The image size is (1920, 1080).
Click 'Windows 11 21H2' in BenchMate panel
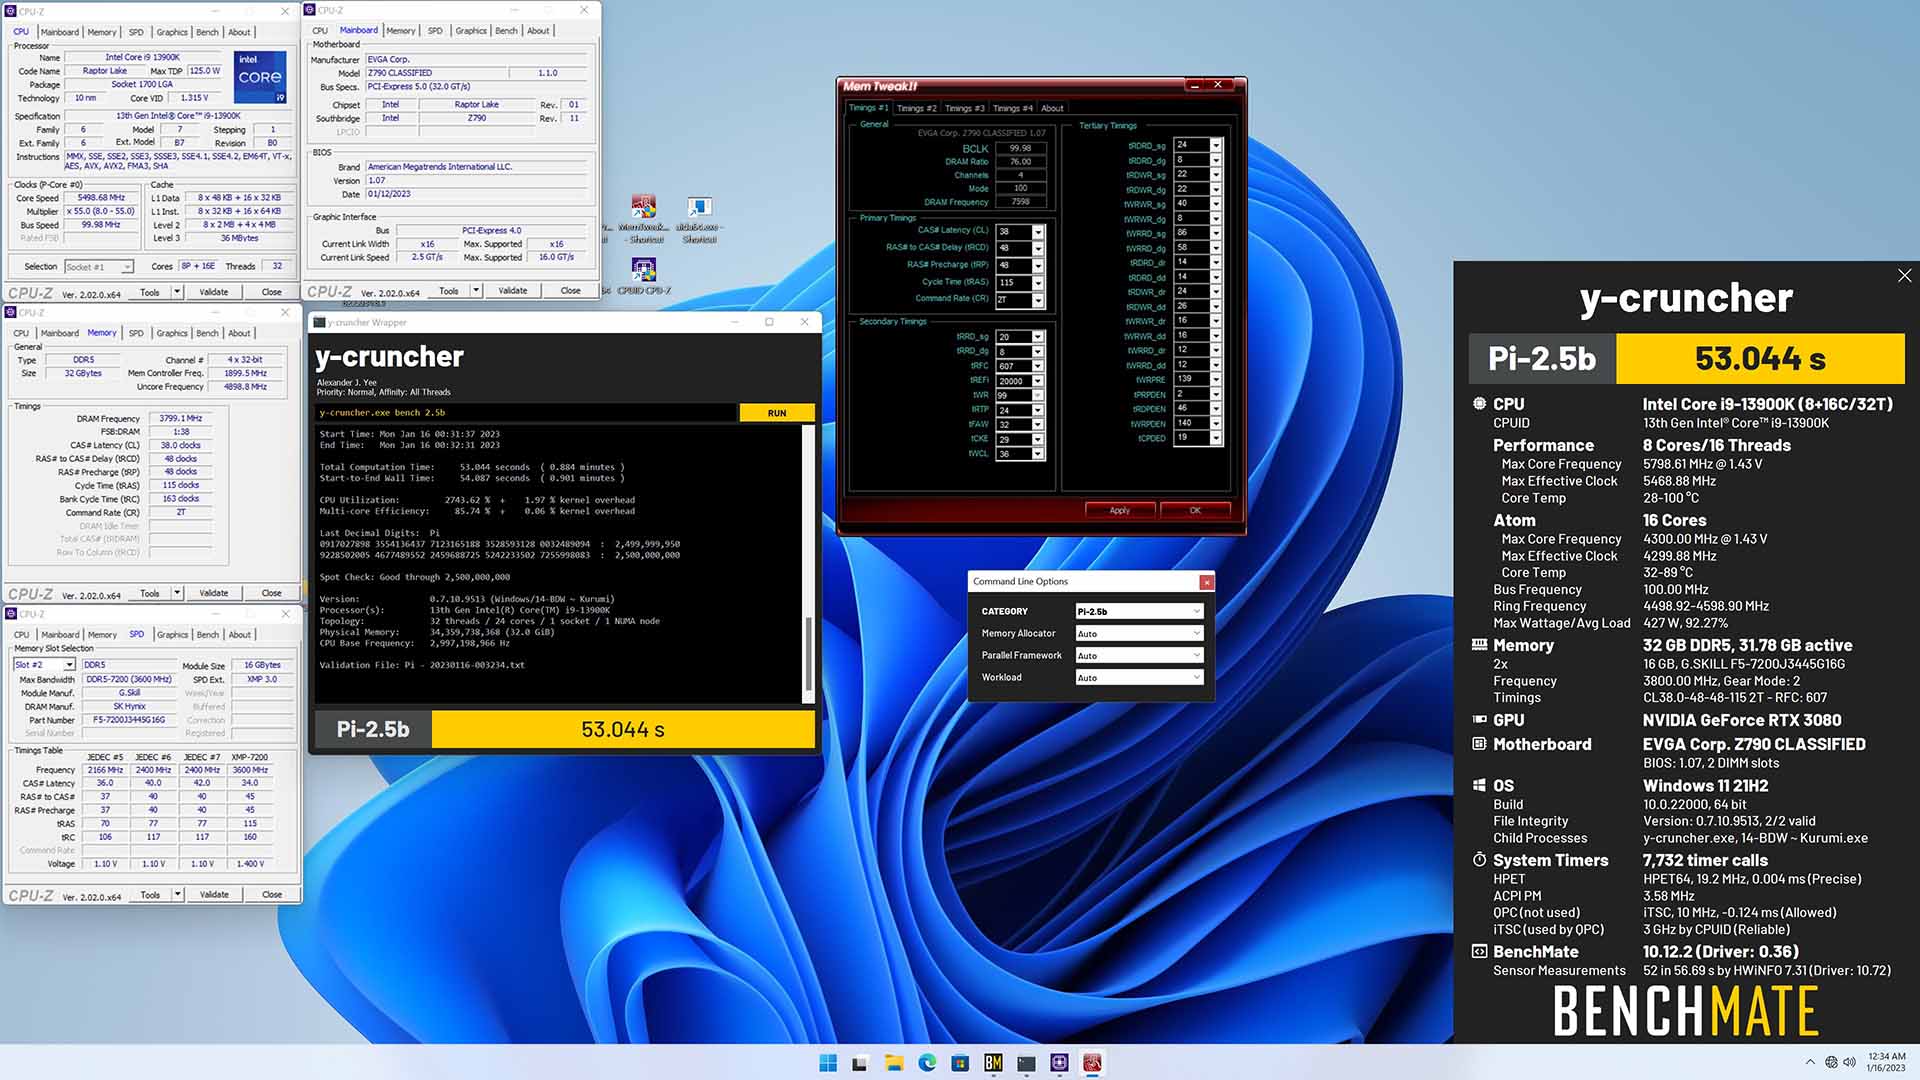coord(1705,786)
